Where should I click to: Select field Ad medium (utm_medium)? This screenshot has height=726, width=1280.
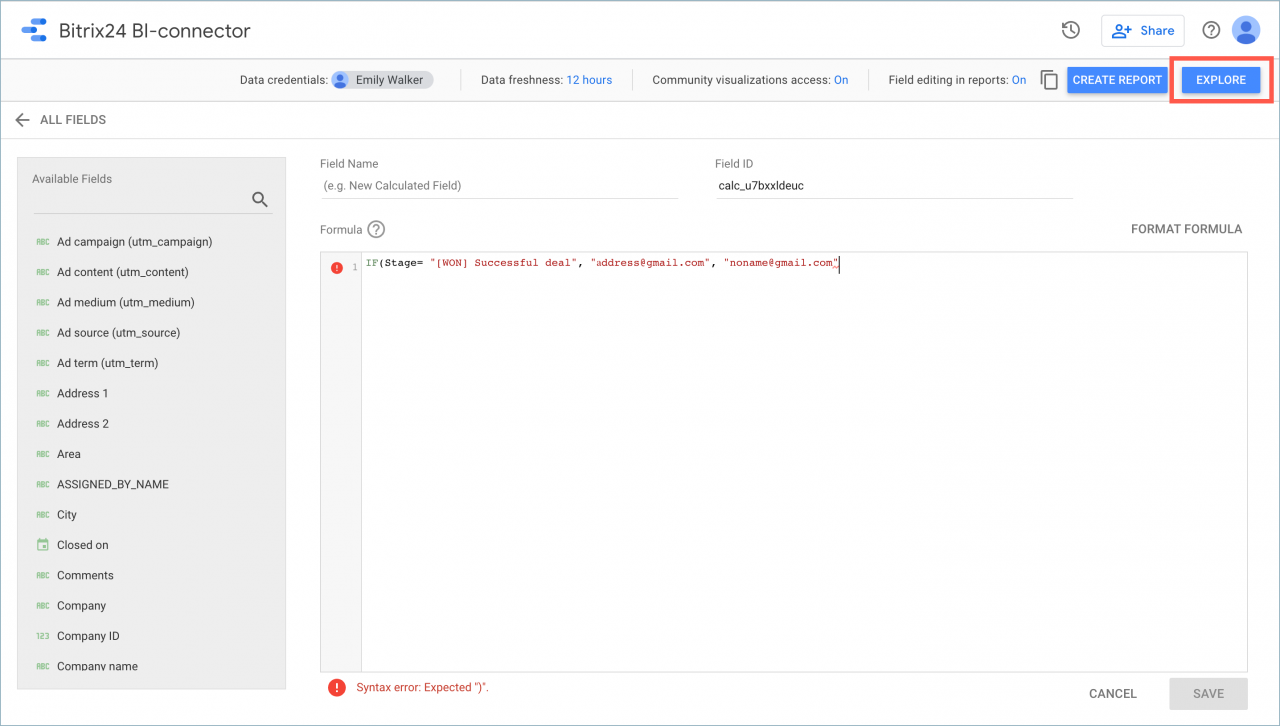point(125,302)
